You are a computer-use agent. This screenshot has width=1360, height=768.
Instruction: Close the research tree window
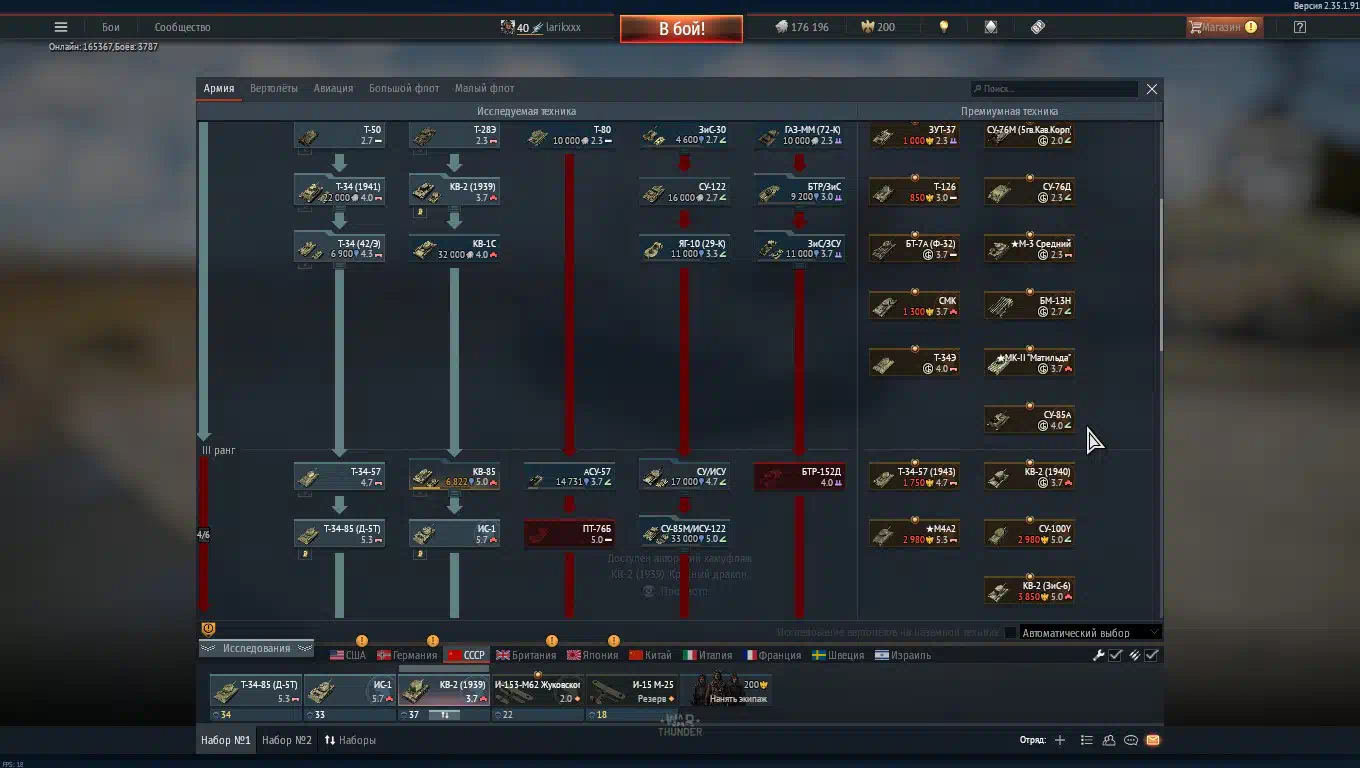[x=1151, y=89]
